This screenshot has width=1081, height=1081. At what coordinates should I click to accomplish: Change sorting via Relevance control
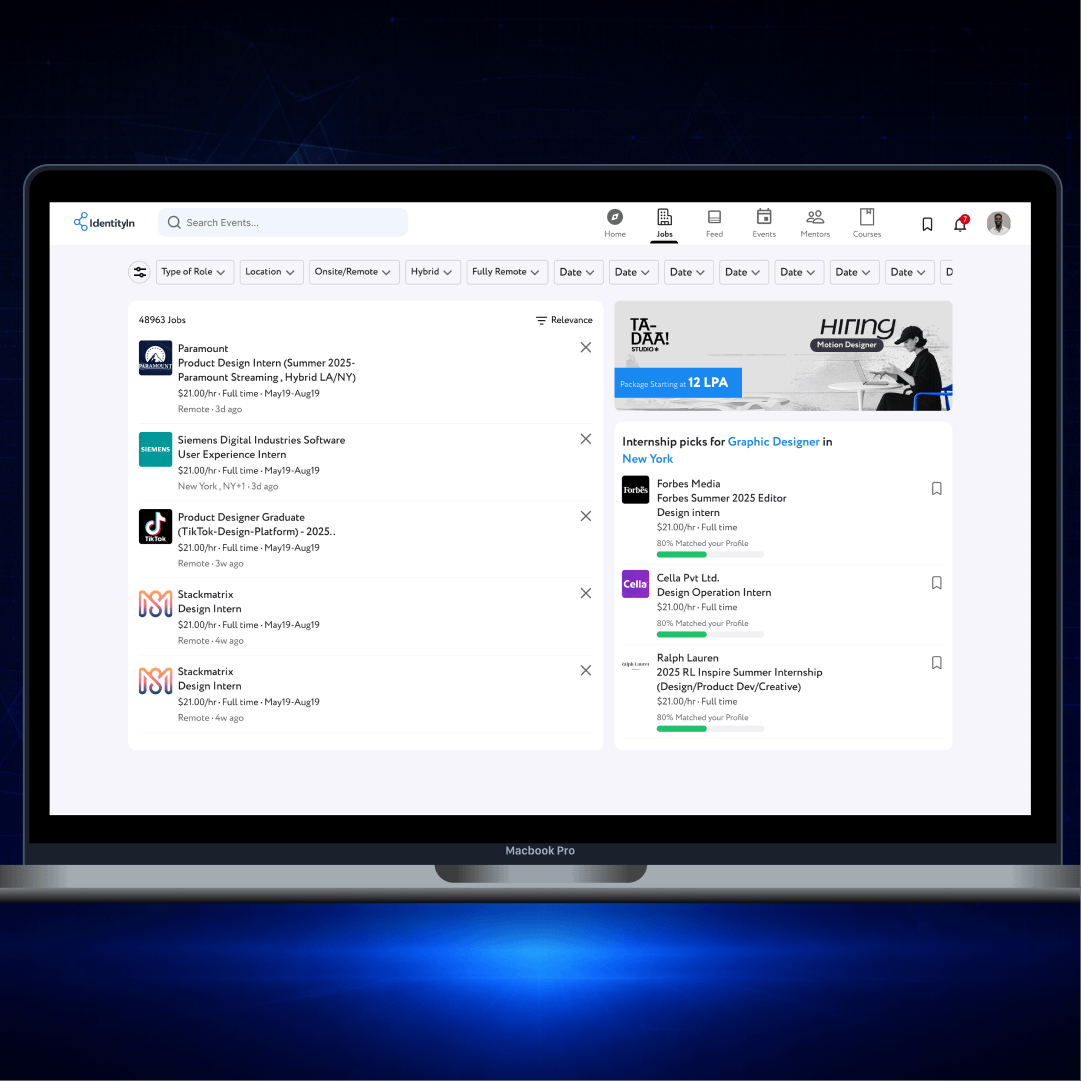(564, 321)
